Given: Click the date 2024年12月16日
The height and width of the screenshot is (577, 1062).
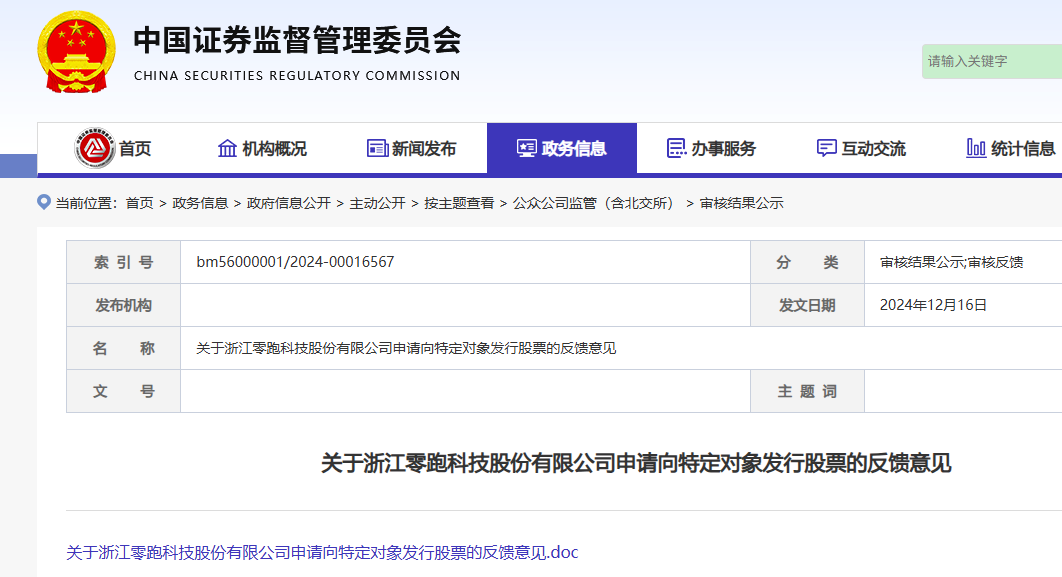Looking at the screenshot, I should pos(933,305).
